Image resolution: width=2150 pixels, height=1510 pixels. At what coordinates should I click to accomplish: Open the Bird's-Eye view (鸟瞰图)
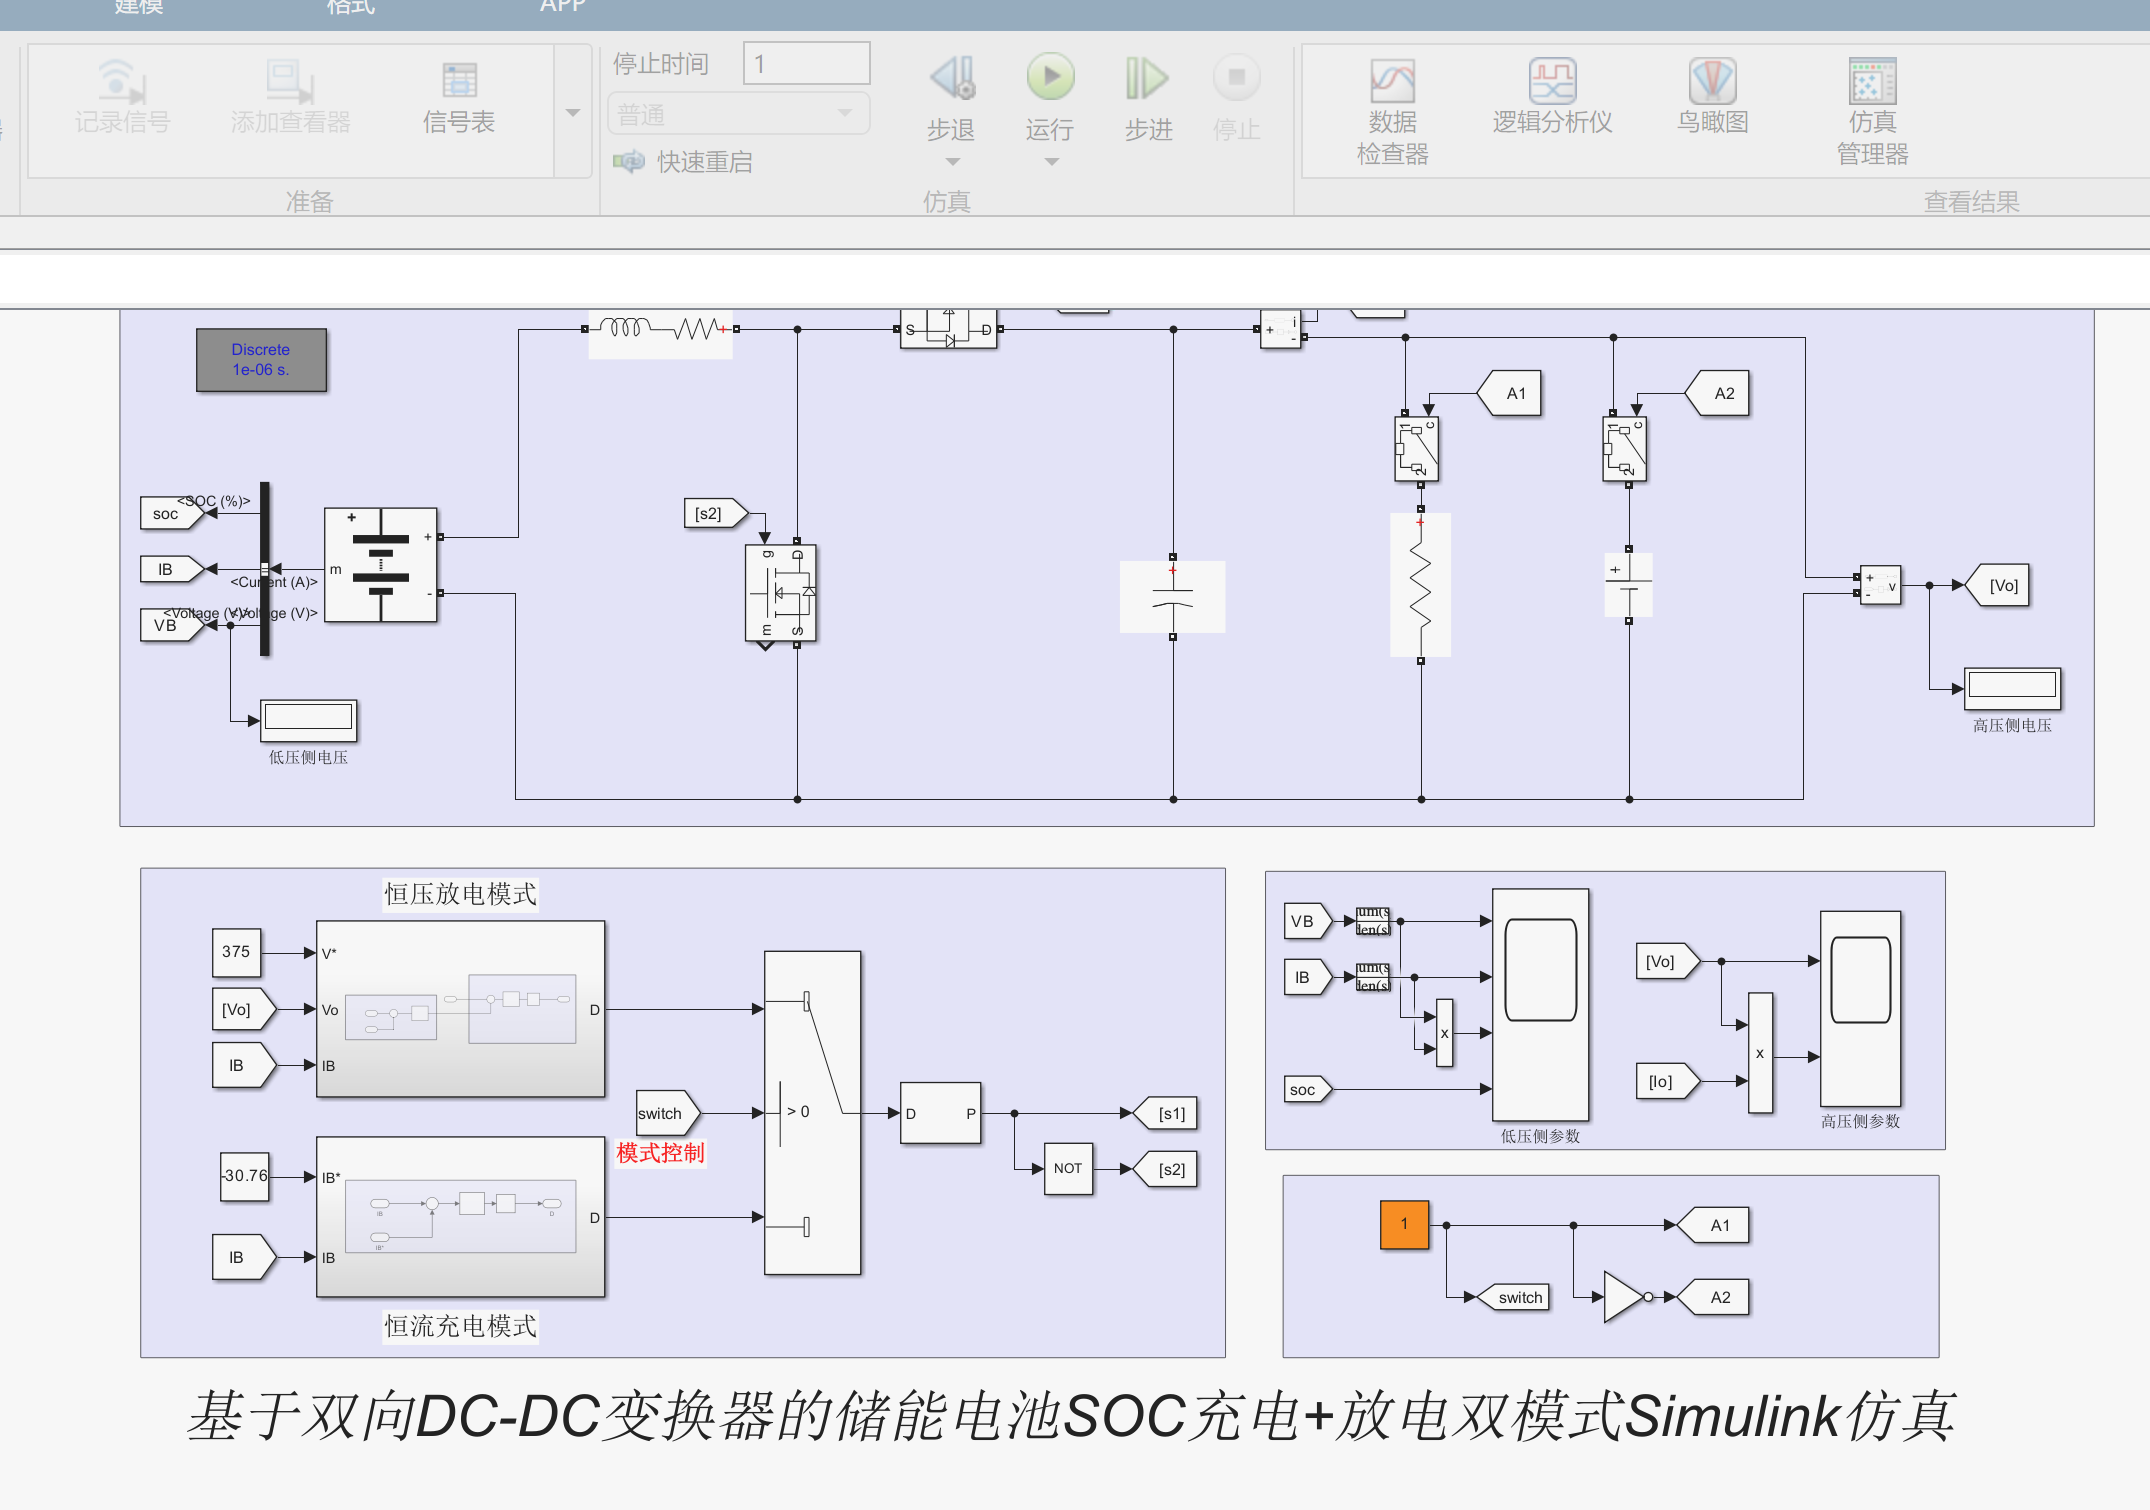pyautogui.click(x=1712, y=82)
